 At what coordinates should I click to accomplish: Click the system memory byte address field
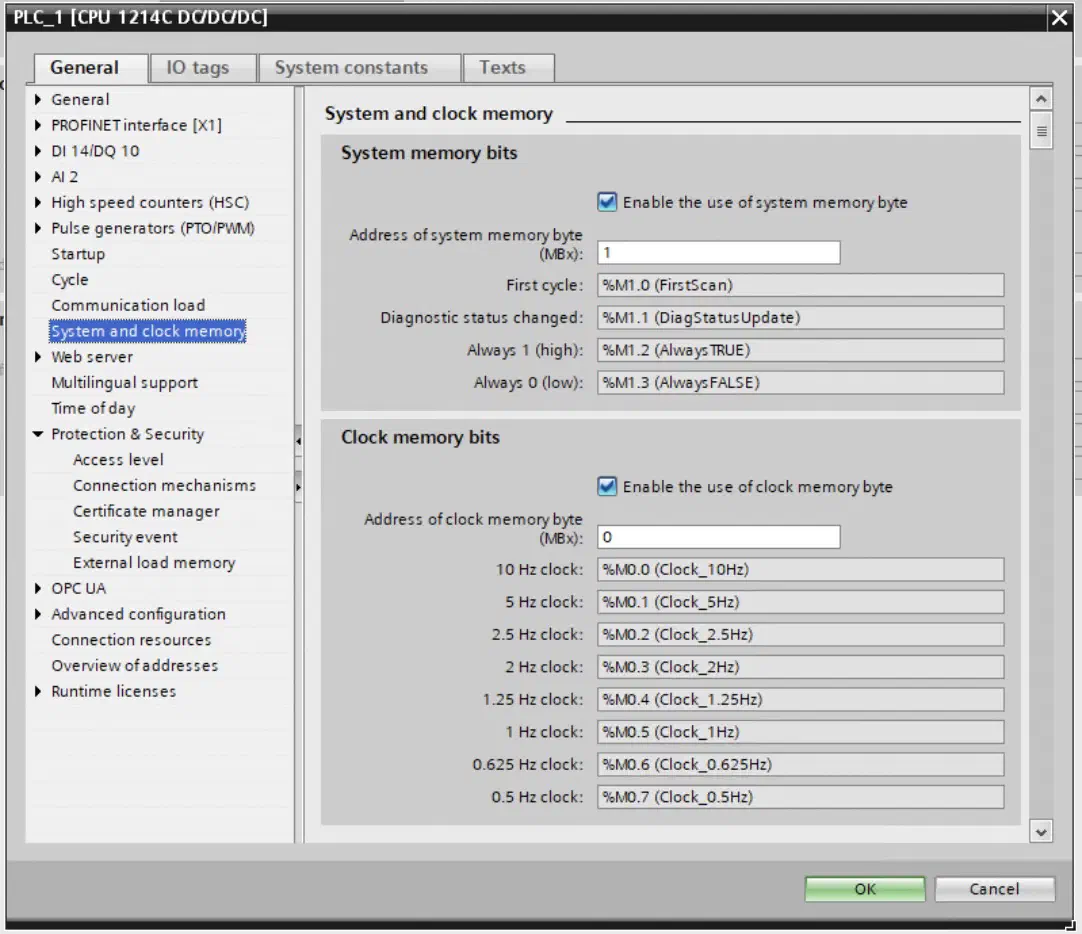click(718, 252)
